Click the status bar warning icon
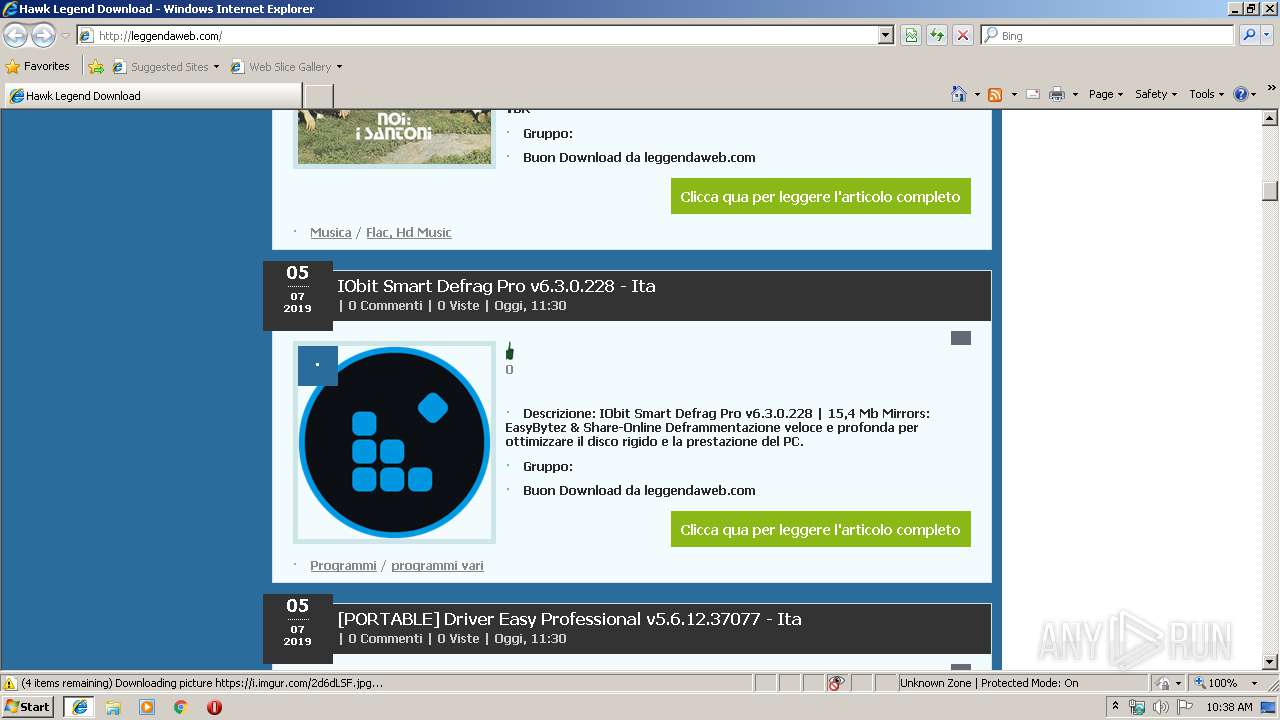 click(x=10, y=683)
